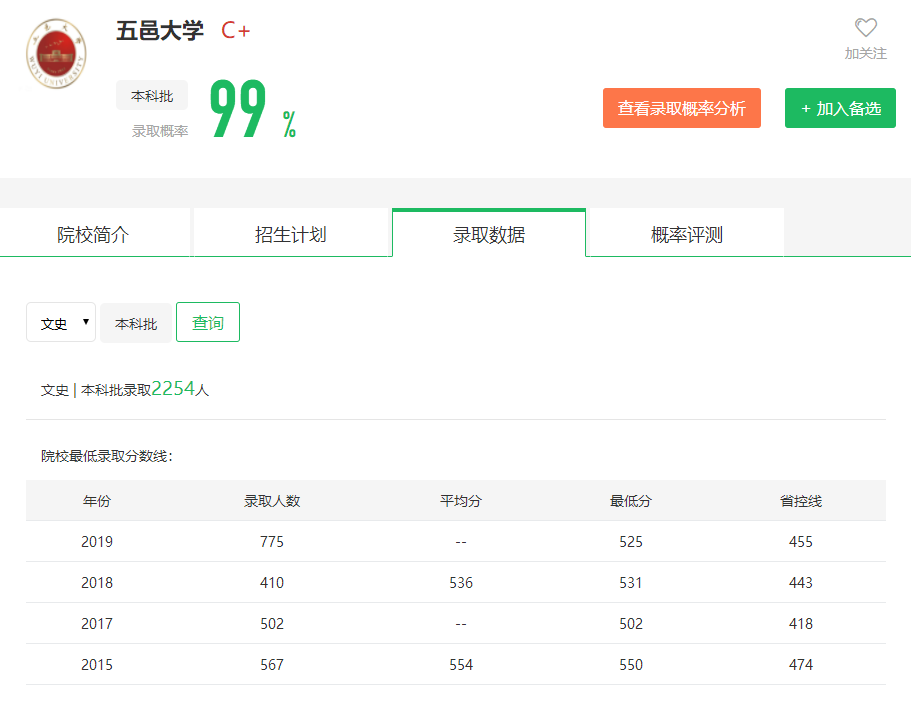Click the 加关注 label under the heart
911x705 pixels.
click(865, 53)
